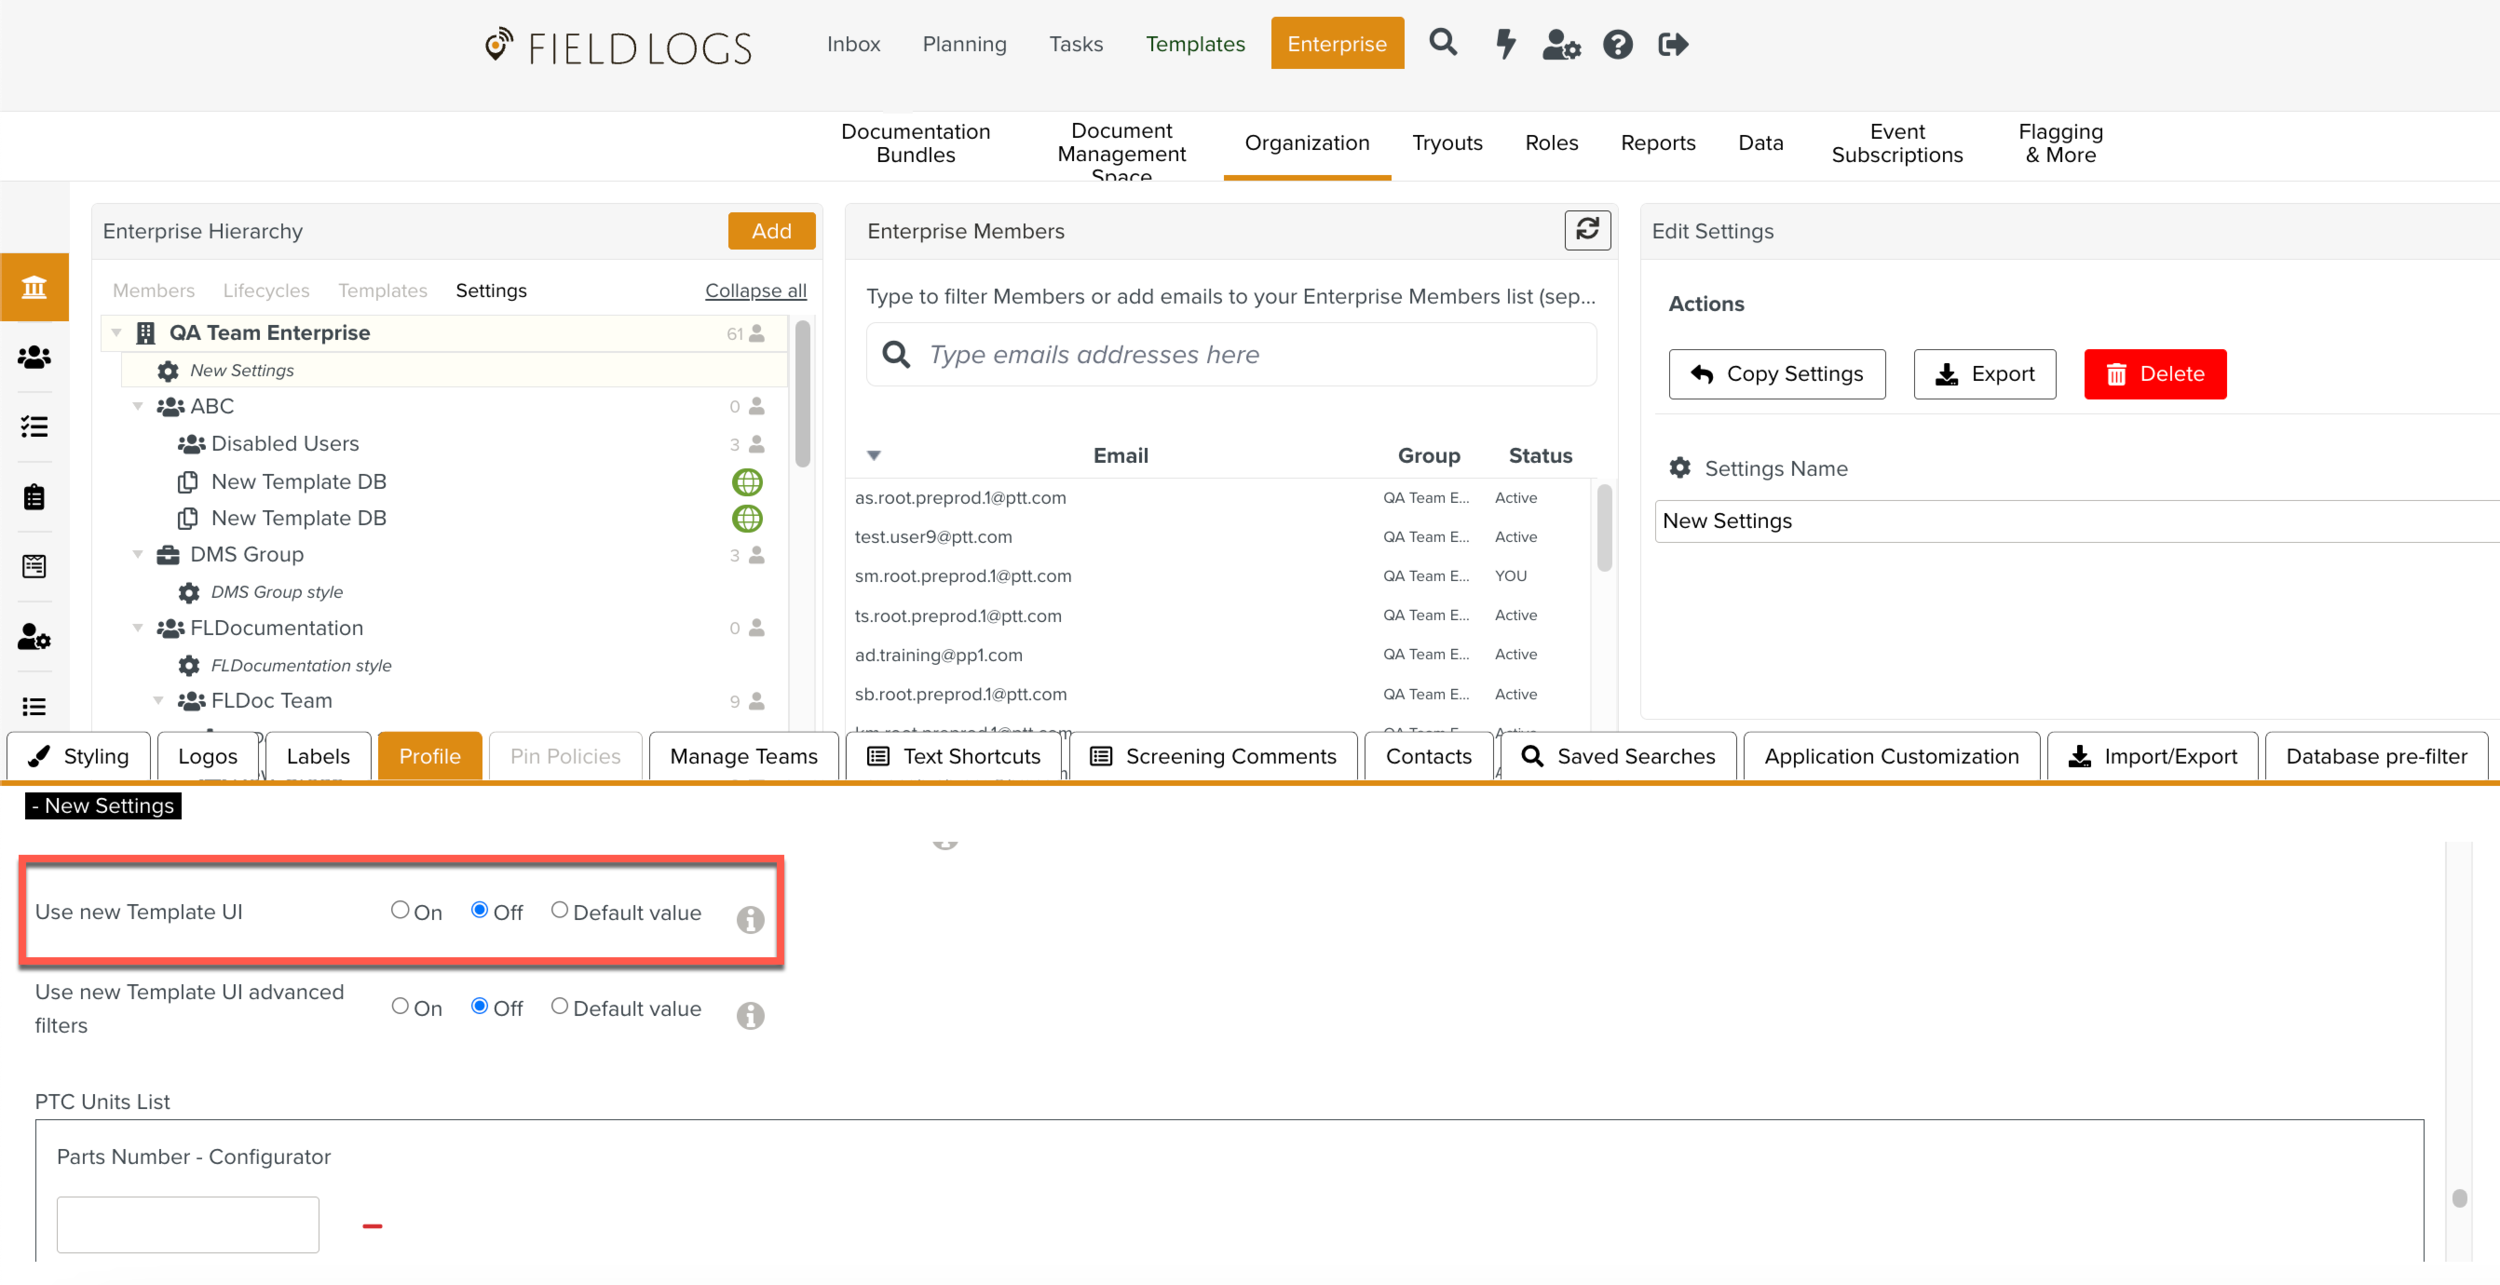The height and width of the screenshot is (1285, 2500).
Task: Open the Text Shortcuts tab
Action: (954, 757)
